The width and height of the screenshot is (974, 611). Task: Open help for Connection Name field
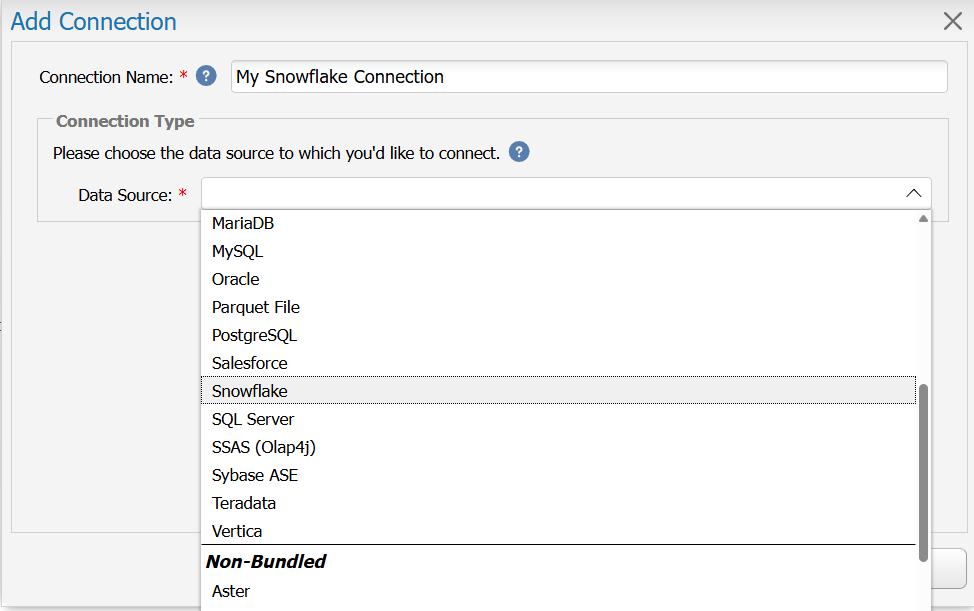point(206,76)
